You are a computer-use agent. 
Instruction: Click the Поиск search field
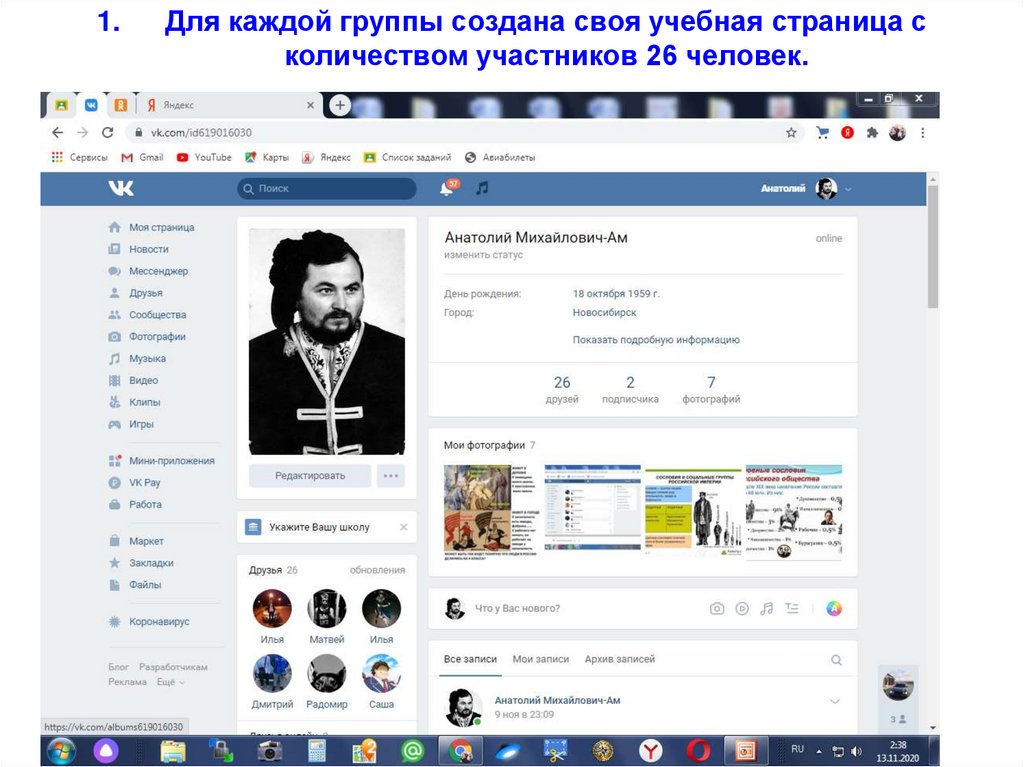[328, 188]
